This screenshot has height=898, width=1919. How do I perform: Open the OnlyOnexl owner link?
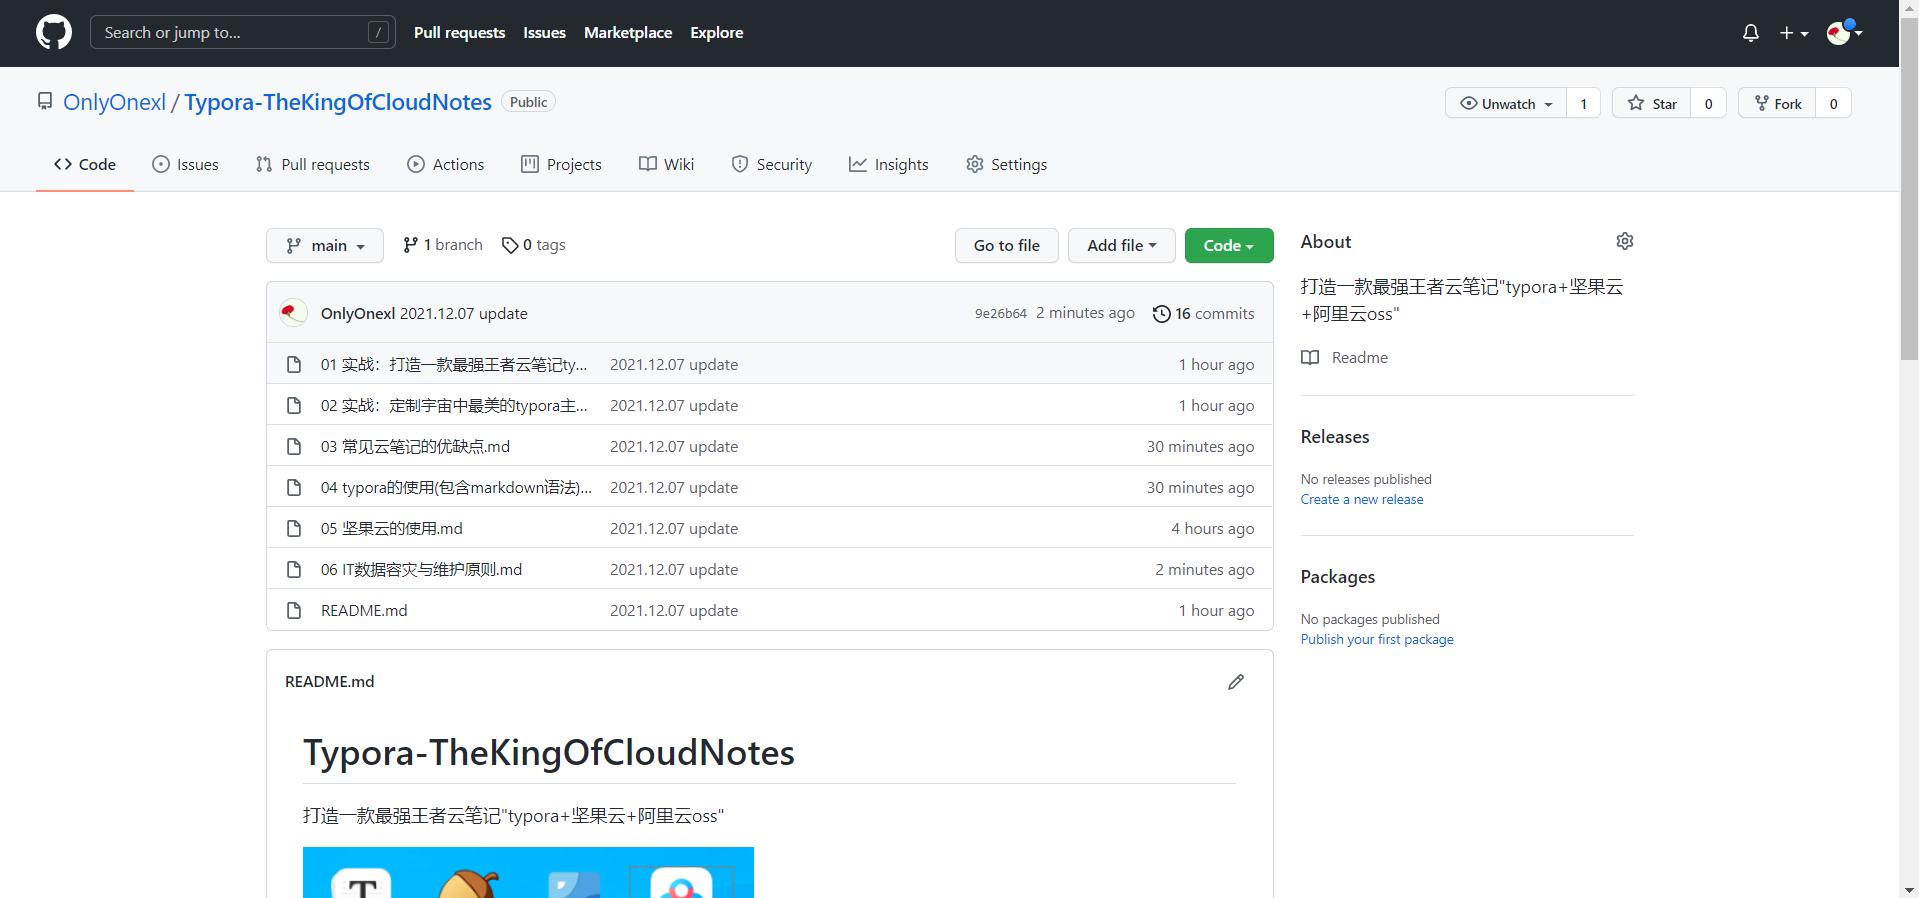tap(114, 102)
